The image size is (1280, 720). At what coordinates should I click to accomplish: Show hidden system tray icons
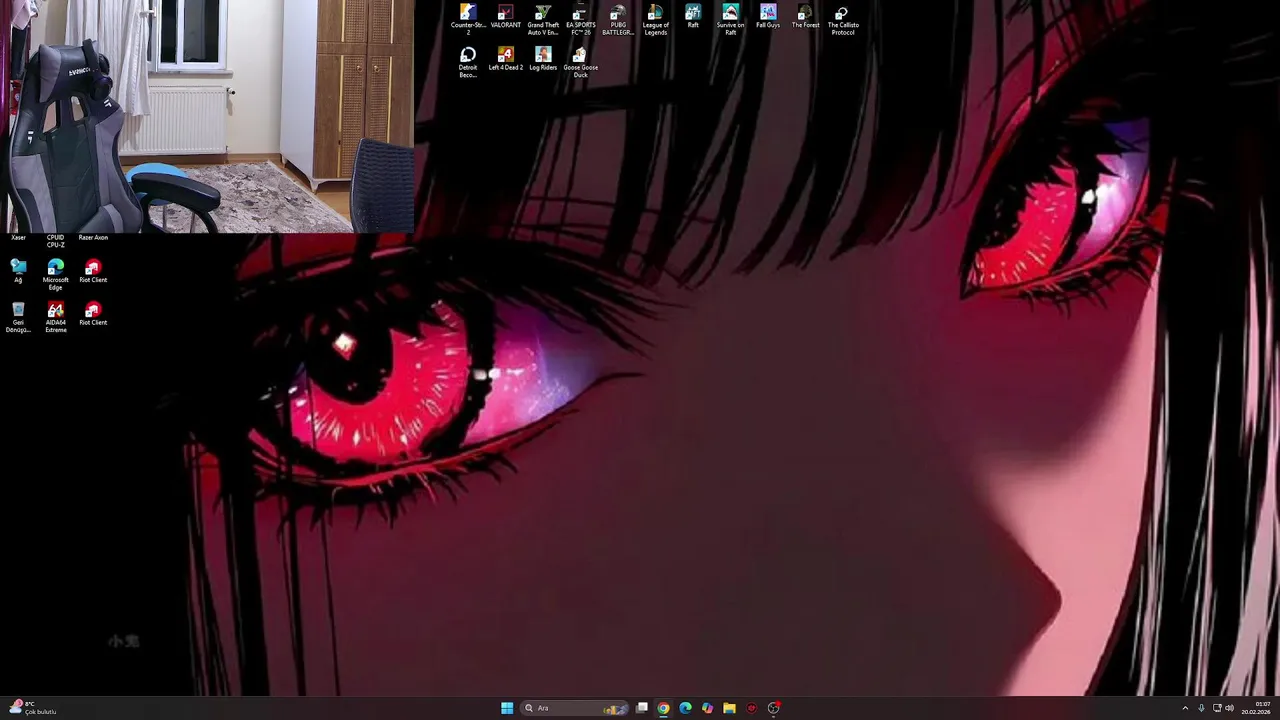point(1185,708)
